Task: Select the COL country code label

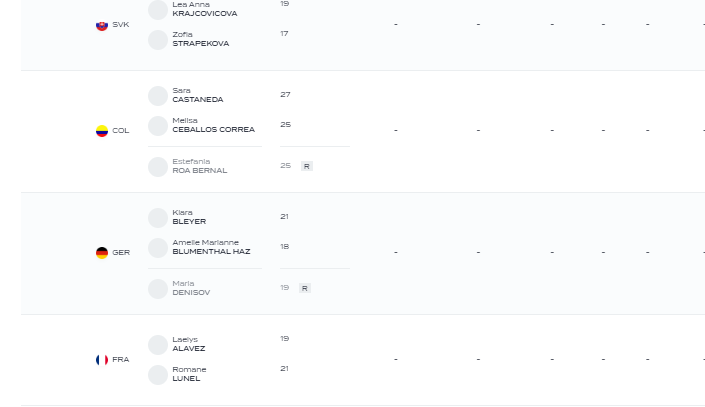Action: click(120, 131)
